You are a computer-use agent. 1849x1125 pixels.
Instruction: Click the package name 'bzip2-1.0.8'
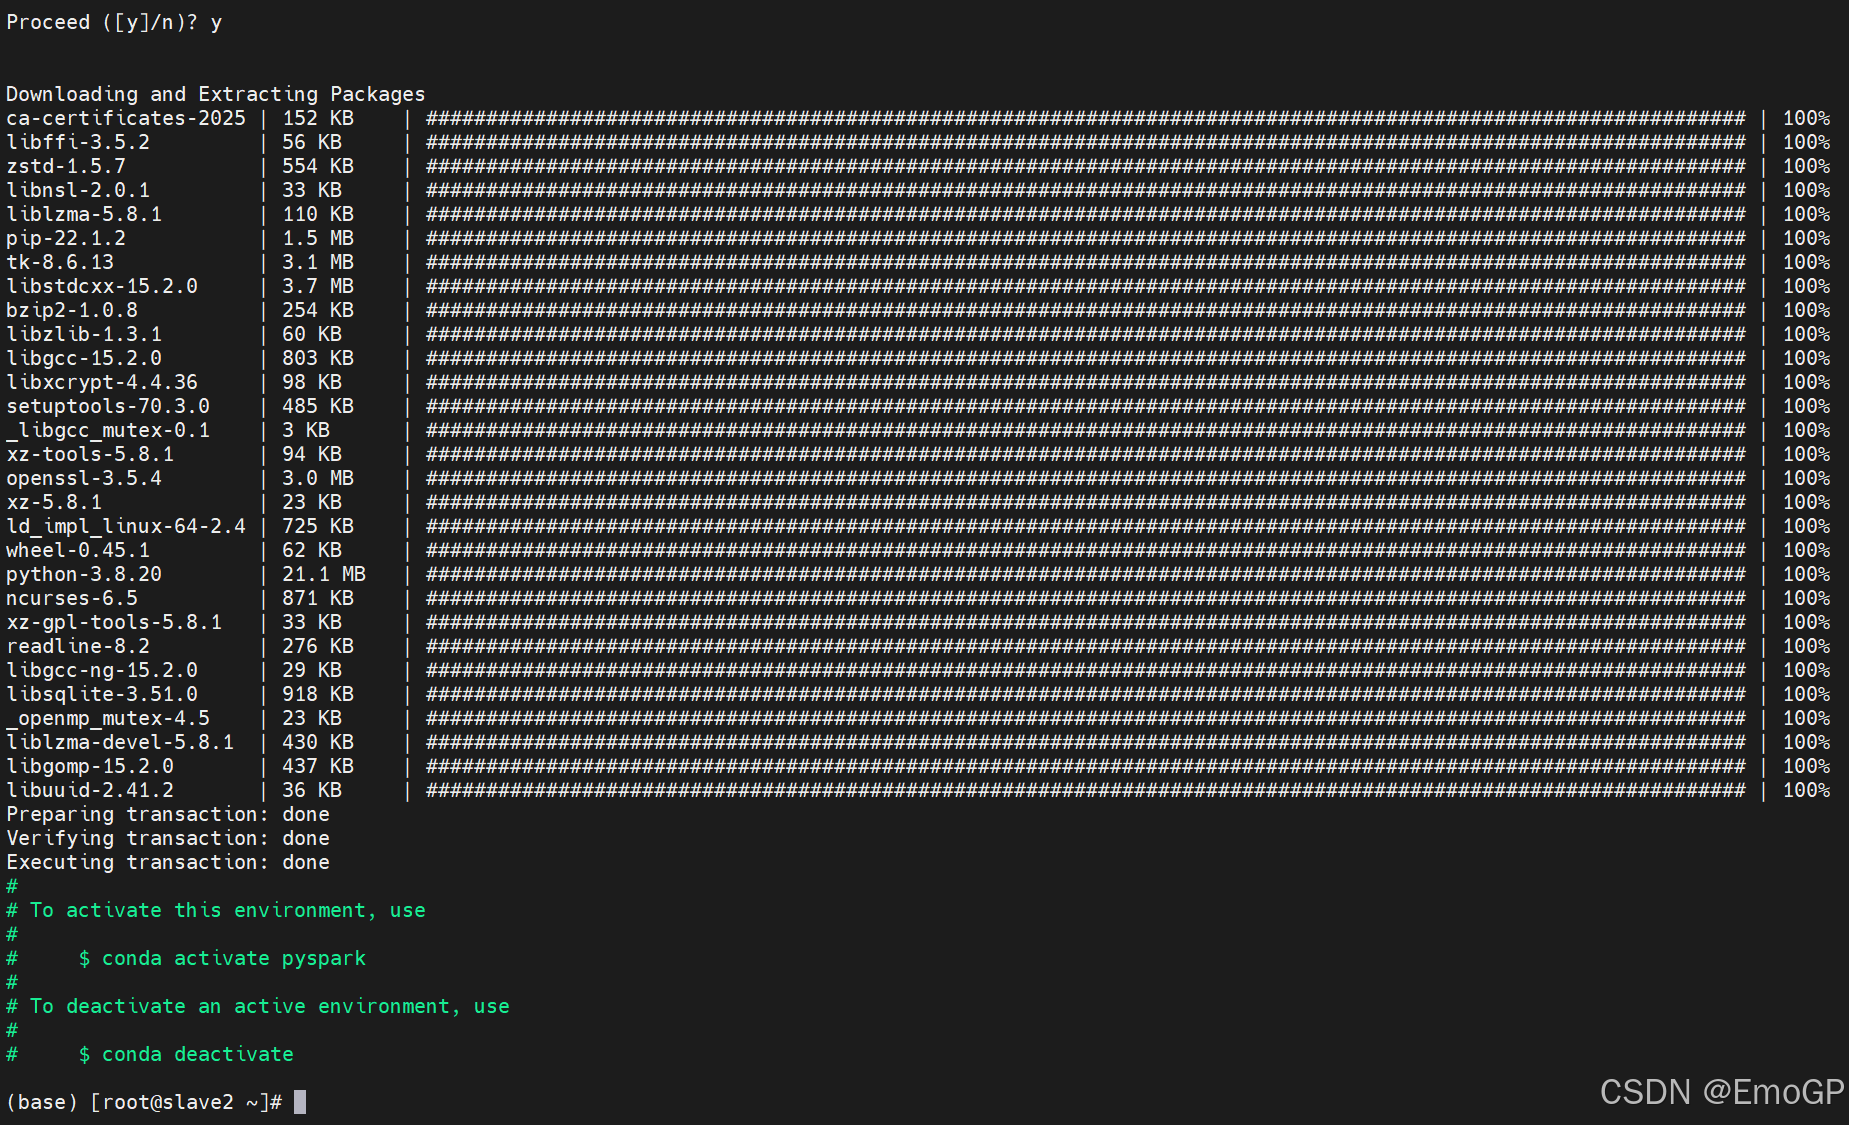click(x=72, y=310)
